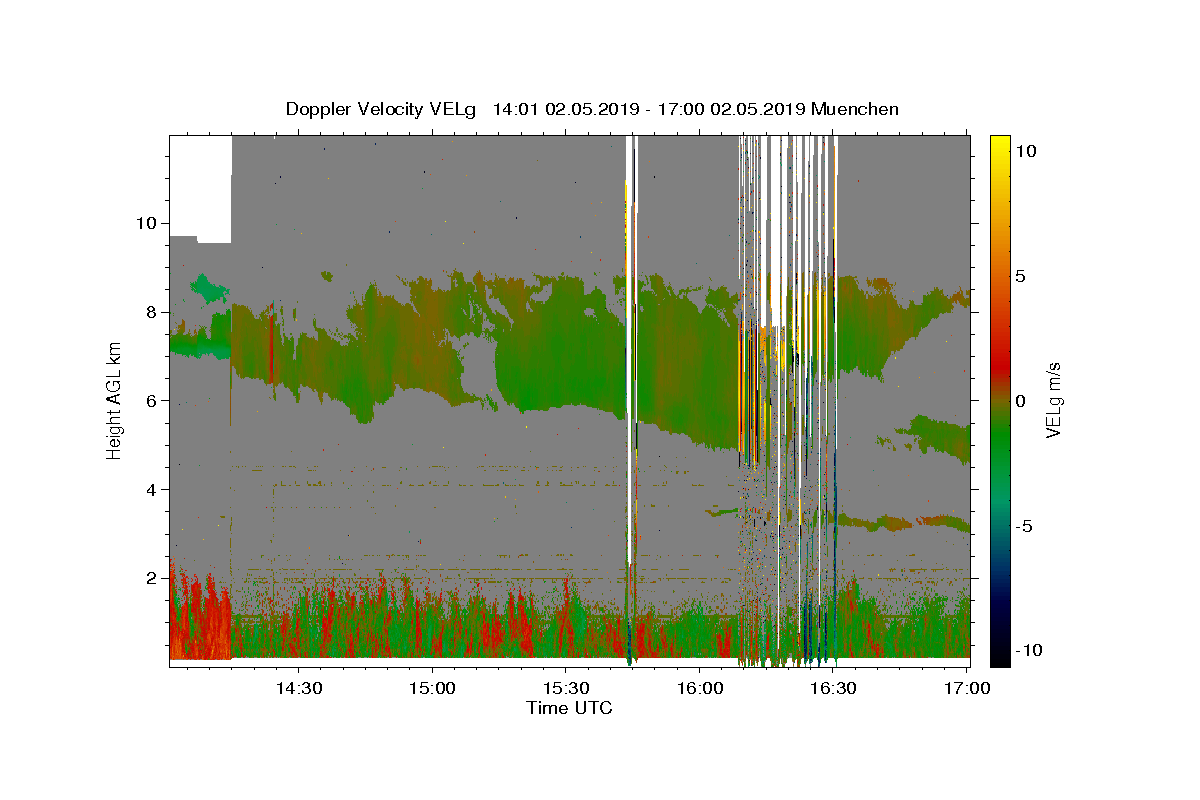Click the colorbar value label 5
Screen dimensions: 1200x800
[x=1022, y=276]
